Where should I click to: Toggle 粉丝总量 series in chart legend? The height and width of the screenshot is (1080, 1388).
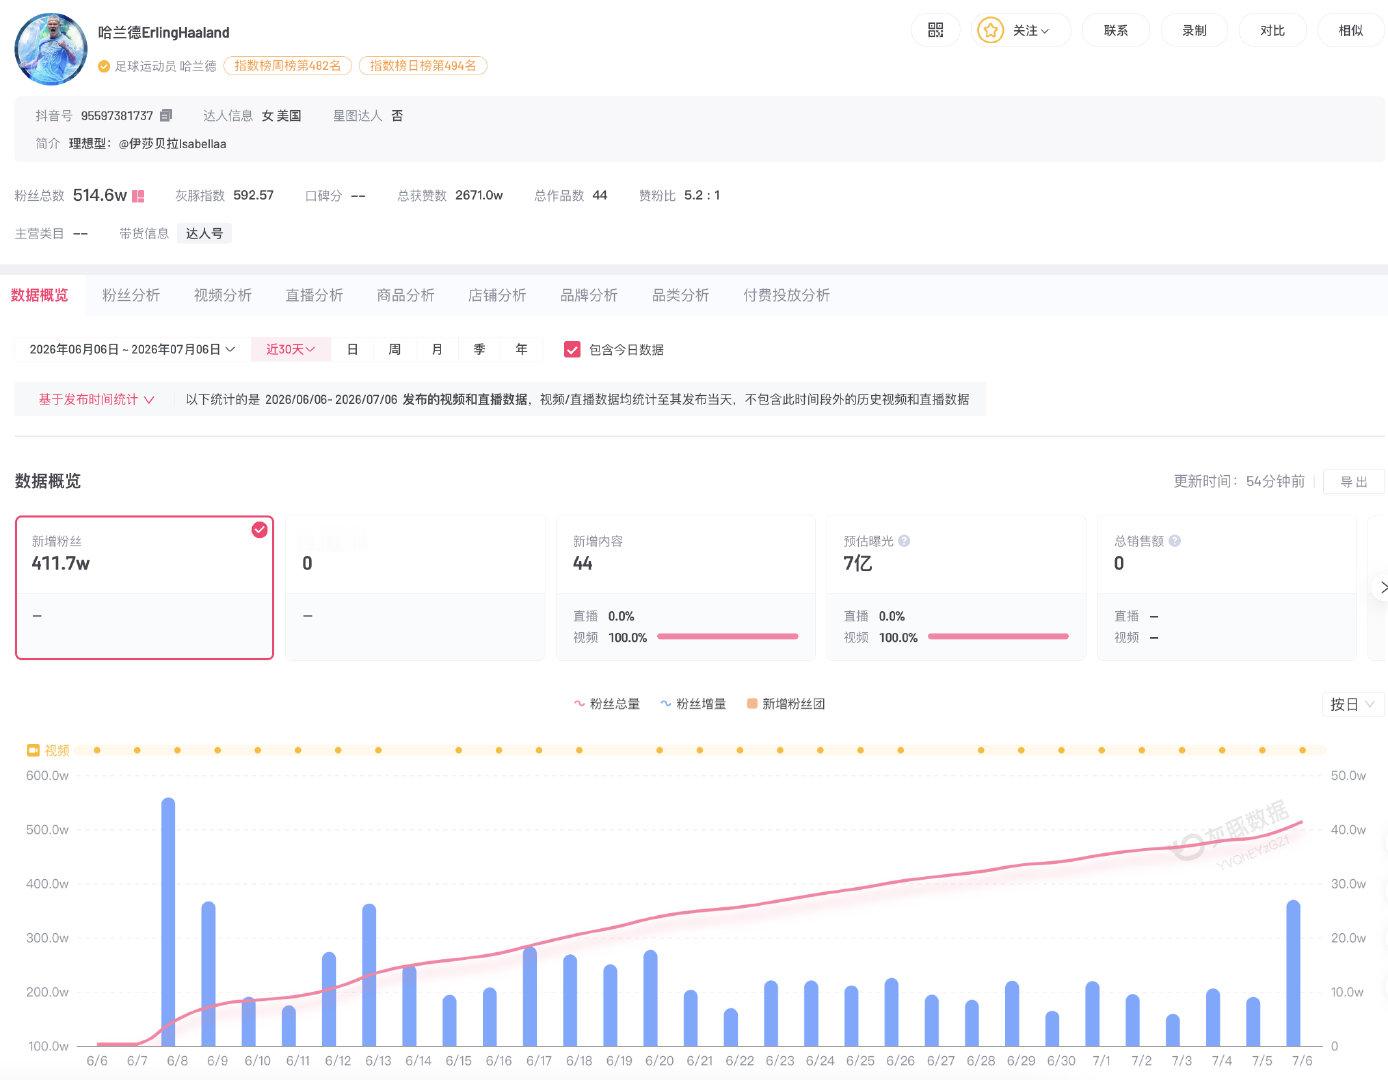pyautogui.click(x=606, y=704)
